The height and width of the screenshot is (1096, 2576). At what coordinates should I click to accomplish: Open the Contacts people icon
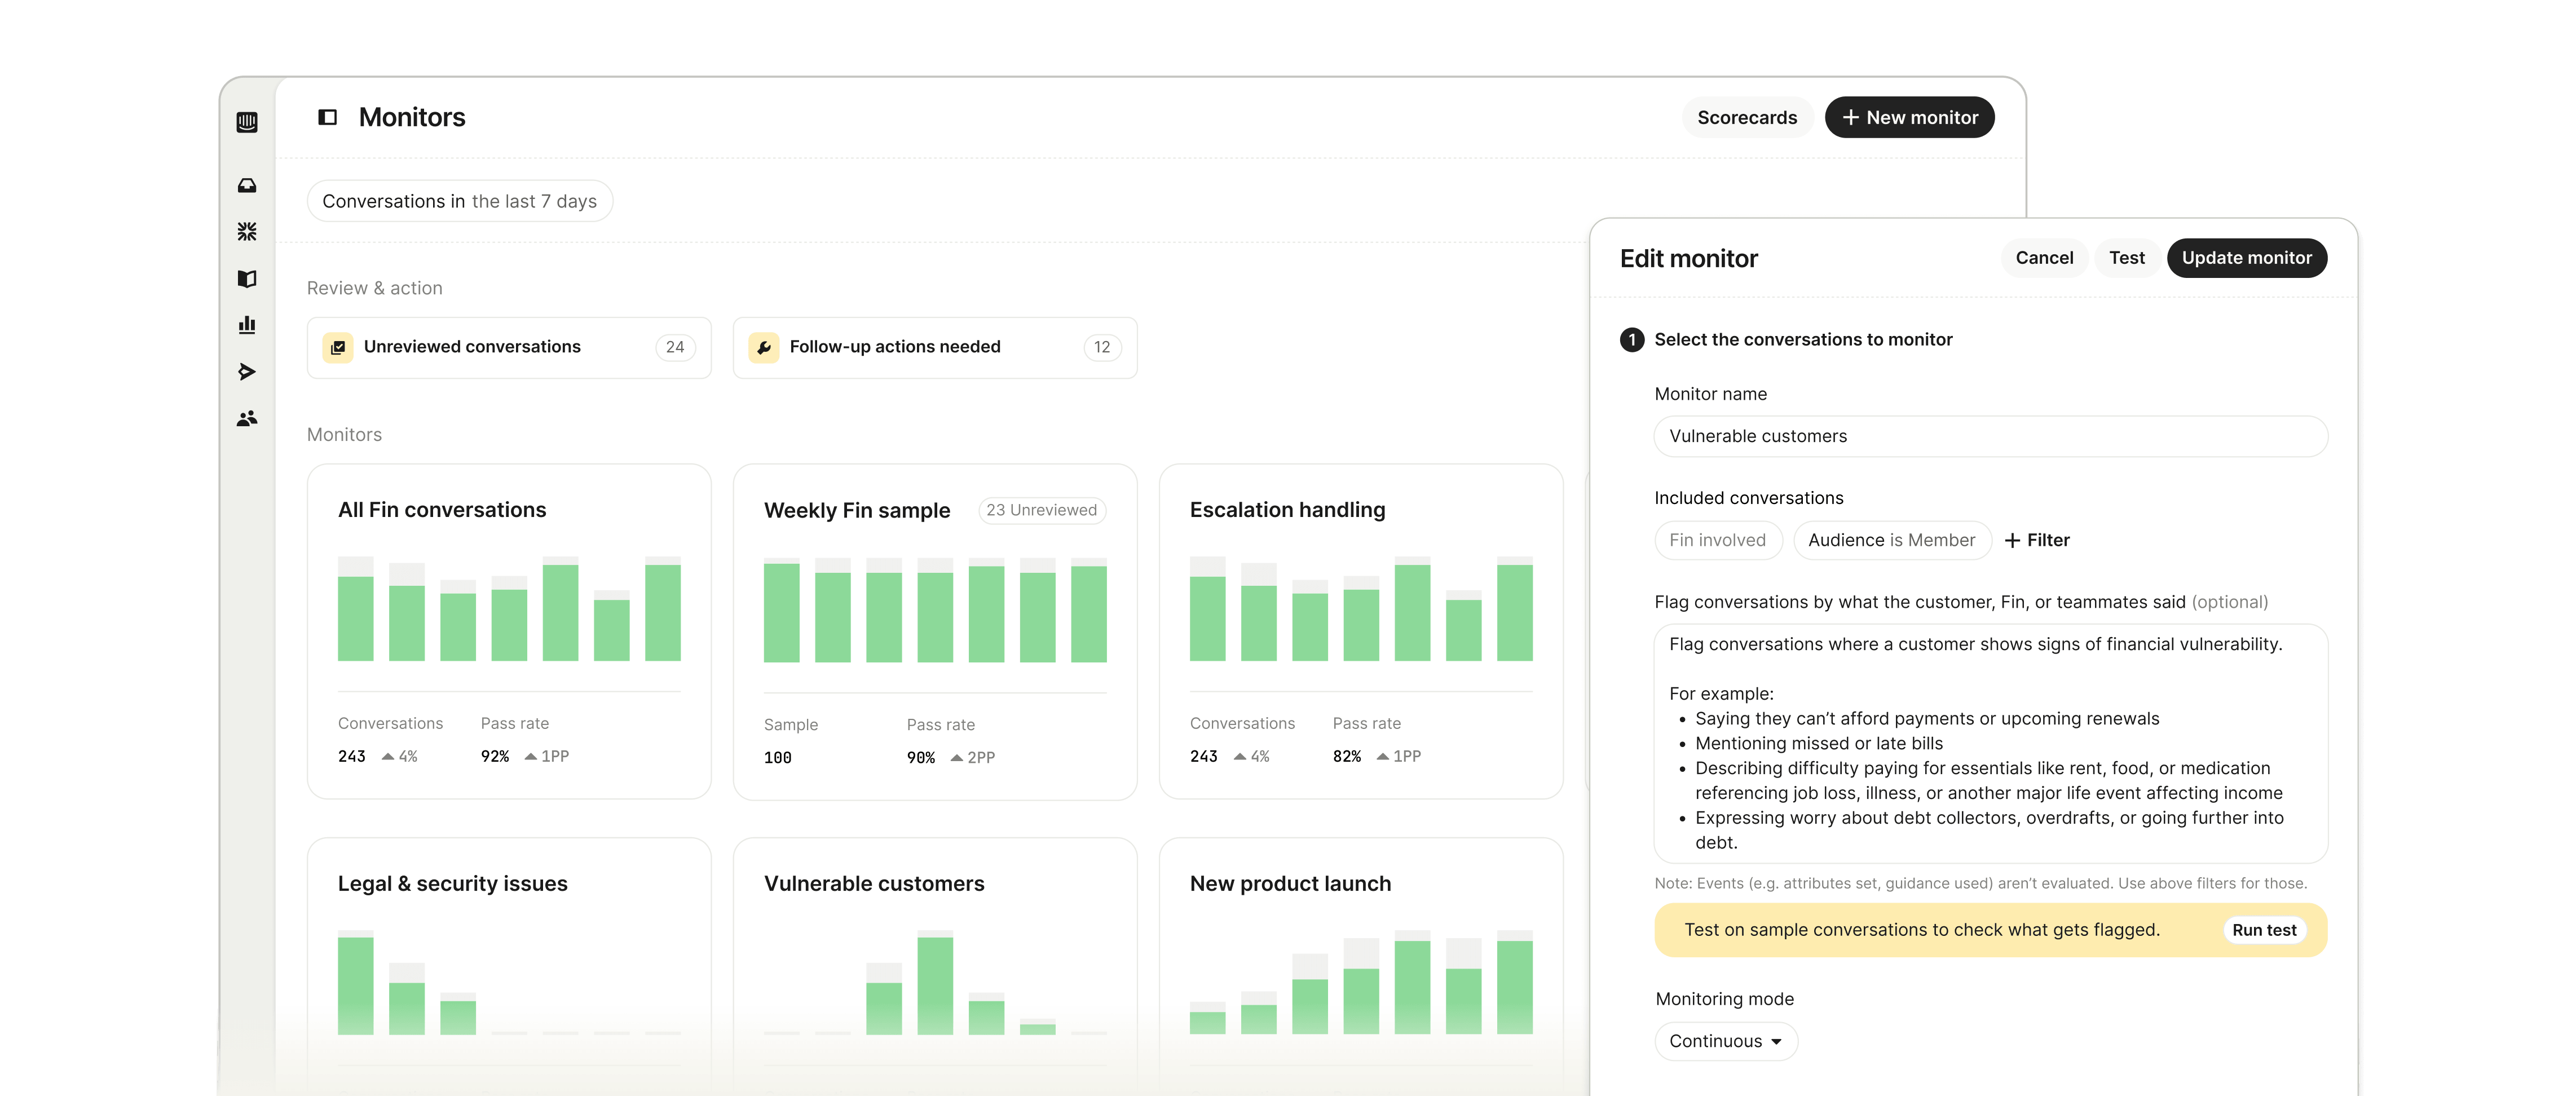point(247,418)
